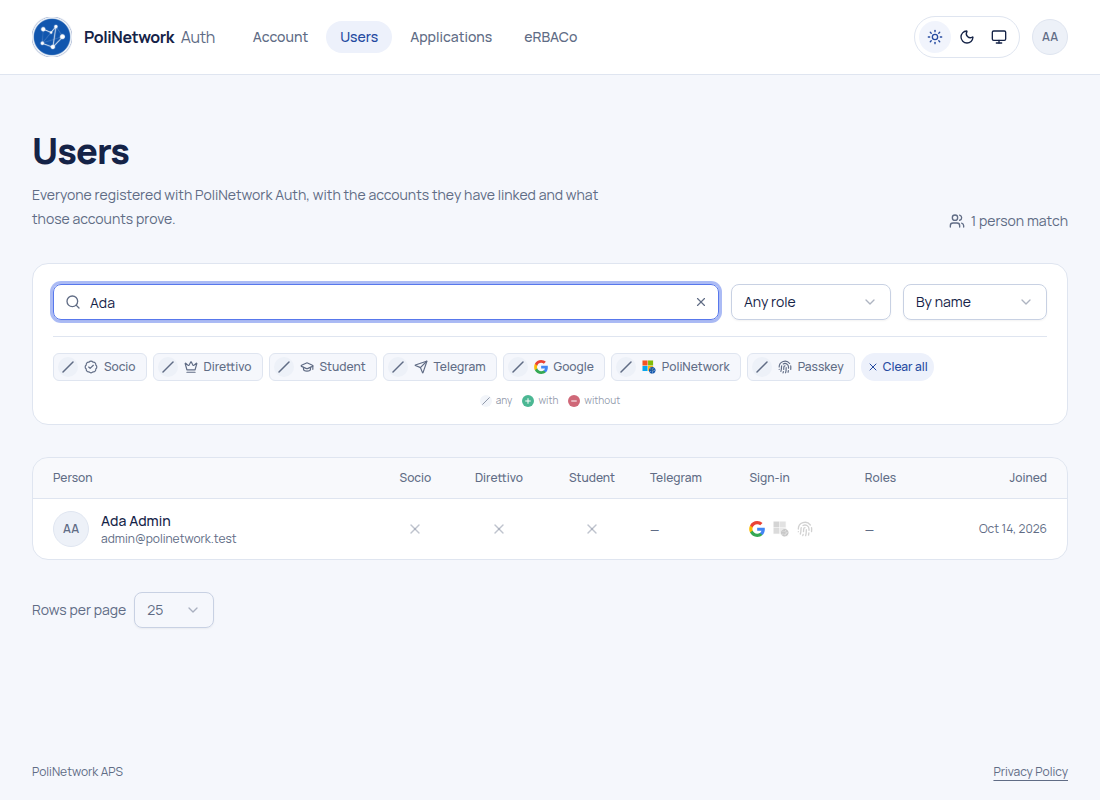The height and width of the screenshot is (800, 1100).
Task: Open the Applications tab
Action: coord(451,37)
